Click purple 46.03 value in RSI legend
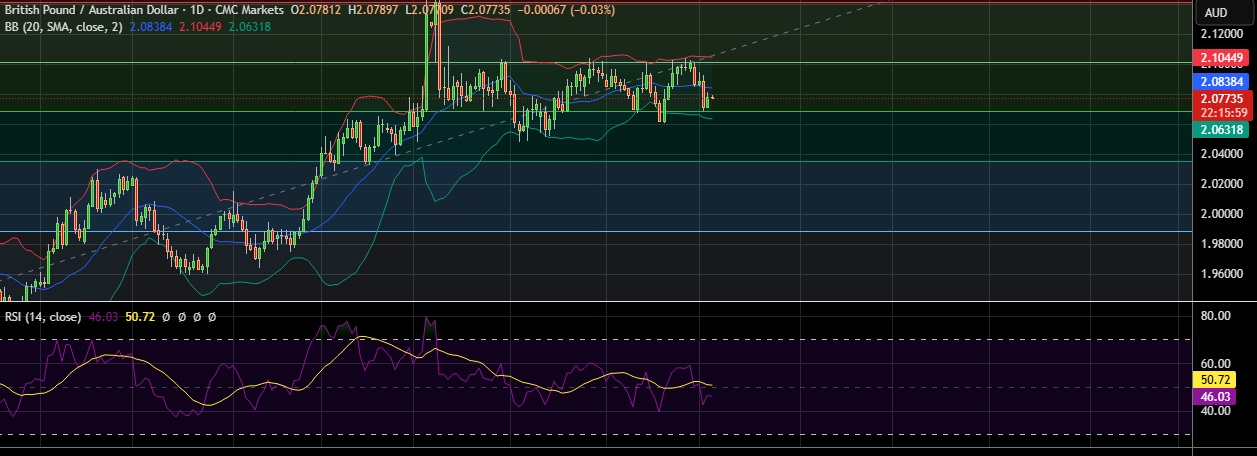1257x456 pixels. pos(104,316)
